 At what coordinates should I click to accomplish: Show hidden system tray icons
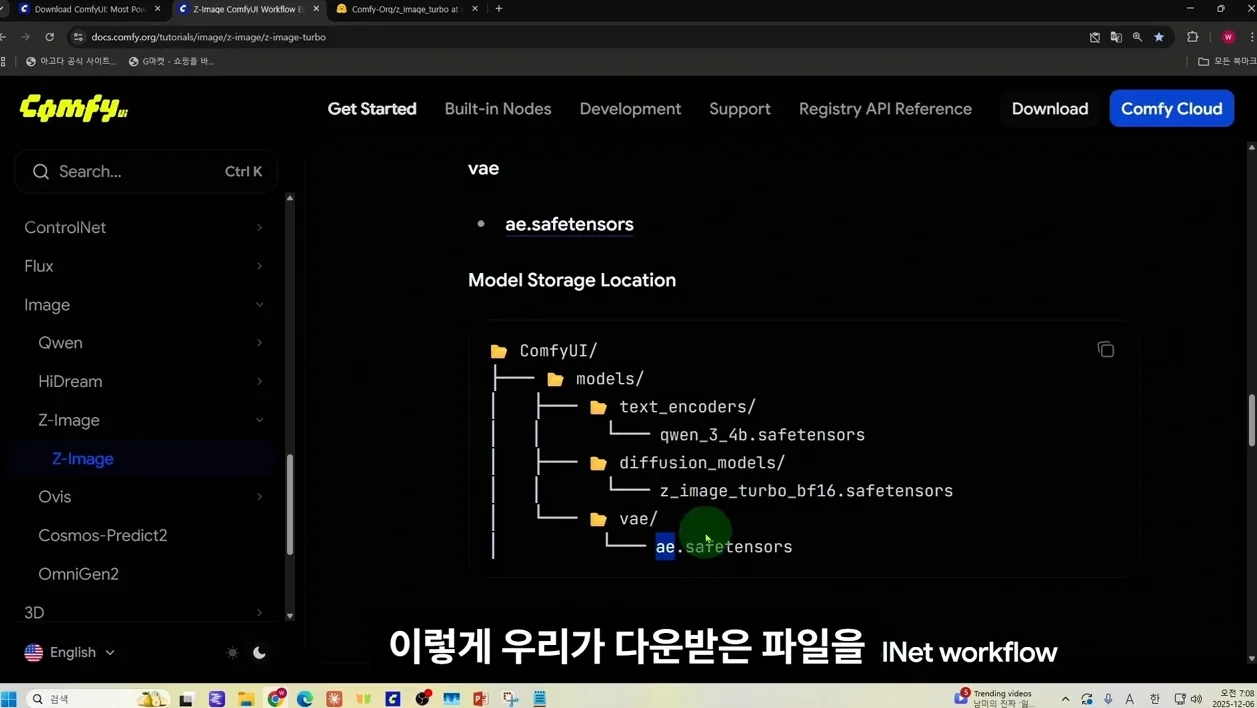(1065, 699)
